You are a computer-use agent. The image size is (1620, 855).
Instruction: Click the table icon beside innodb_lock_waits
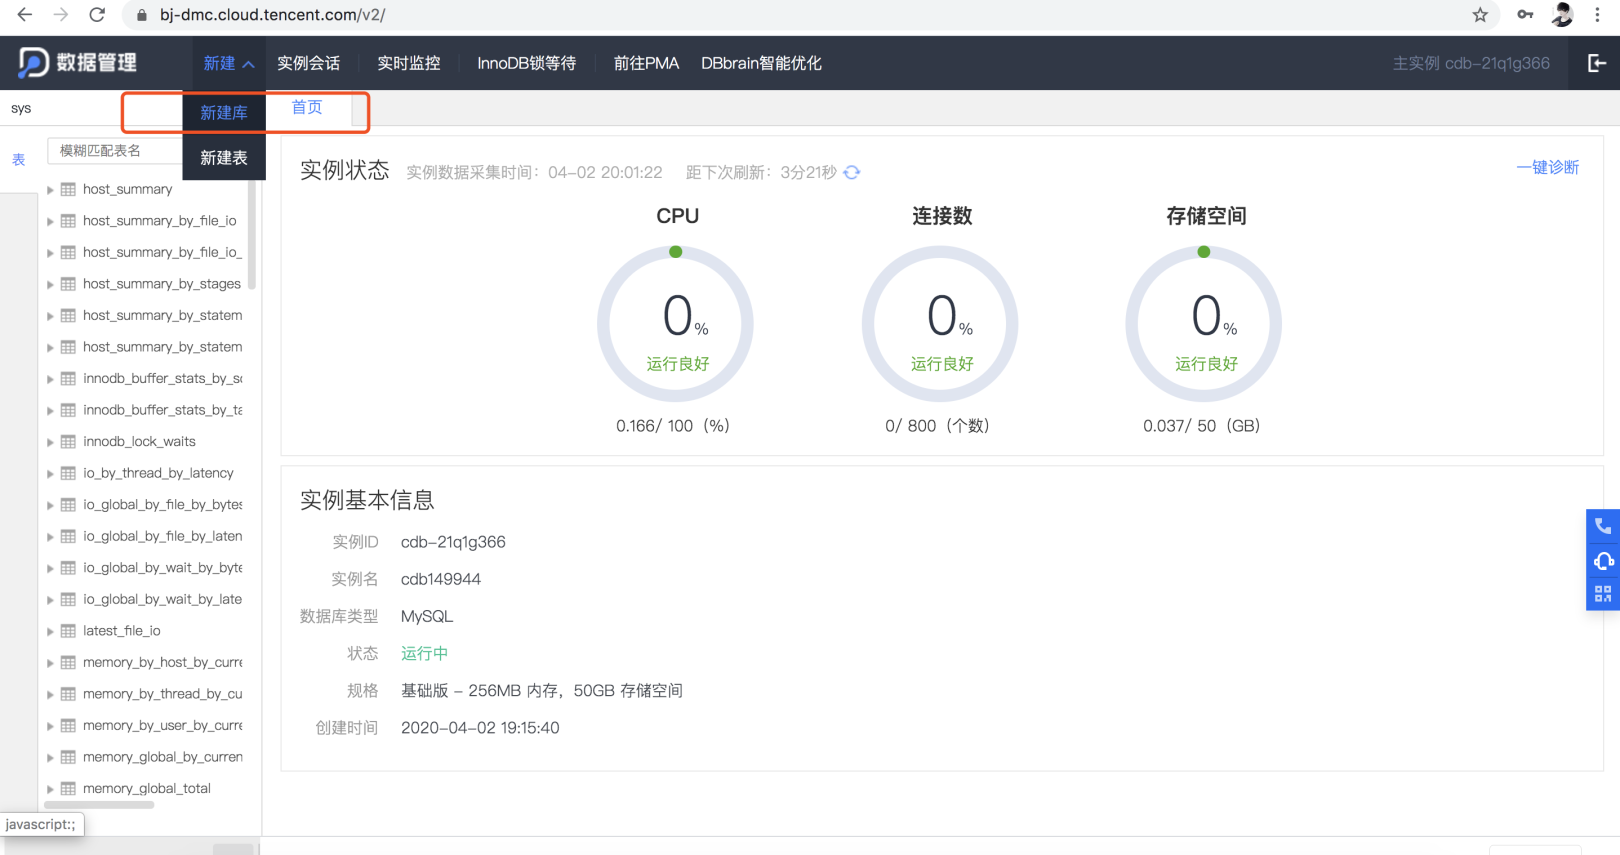click(x=68, y=442)
